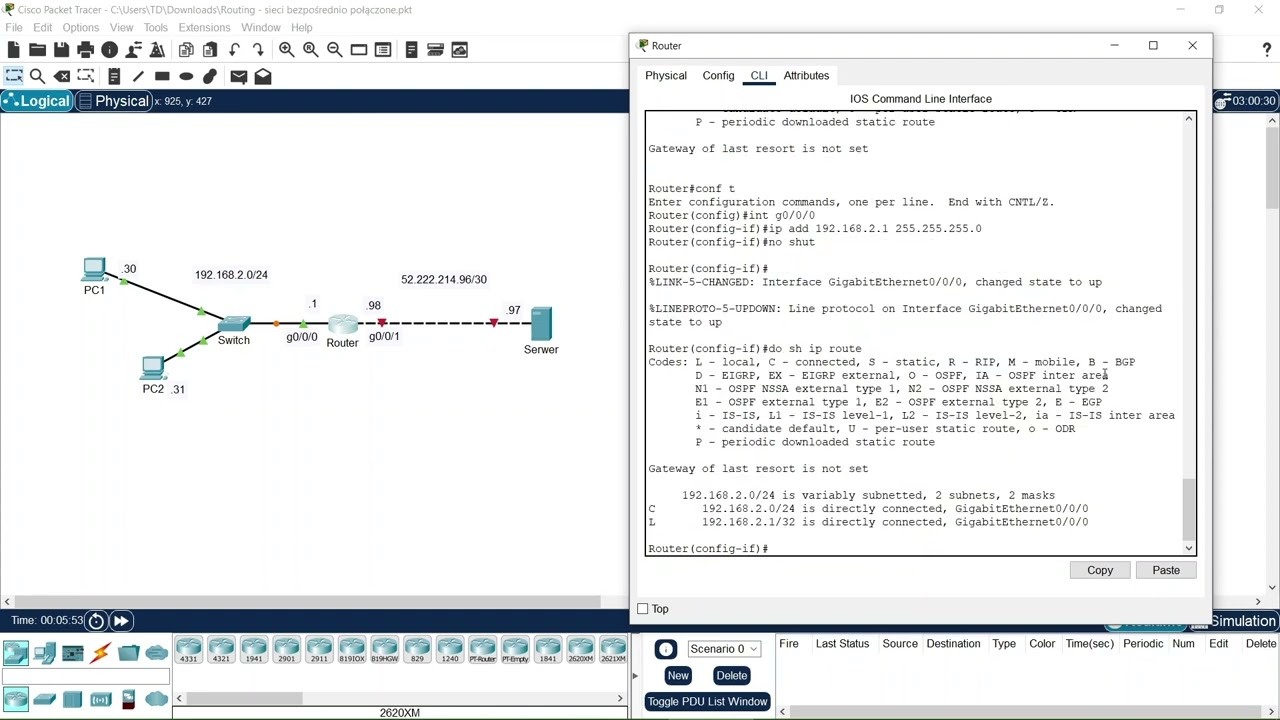Open the Window menu
Viewport: 1280px width, 720px height.
pos(260,27)
